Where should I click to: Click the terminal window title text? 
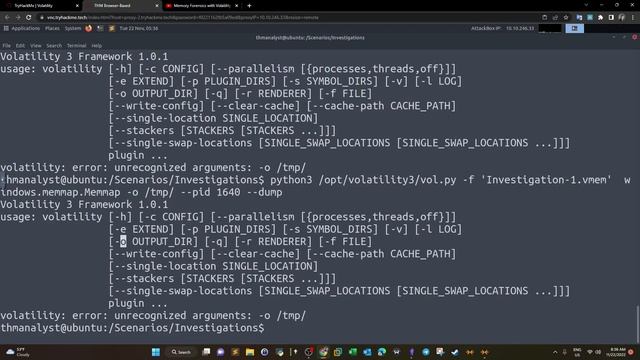pyautogui.click(x=310, y=38)
